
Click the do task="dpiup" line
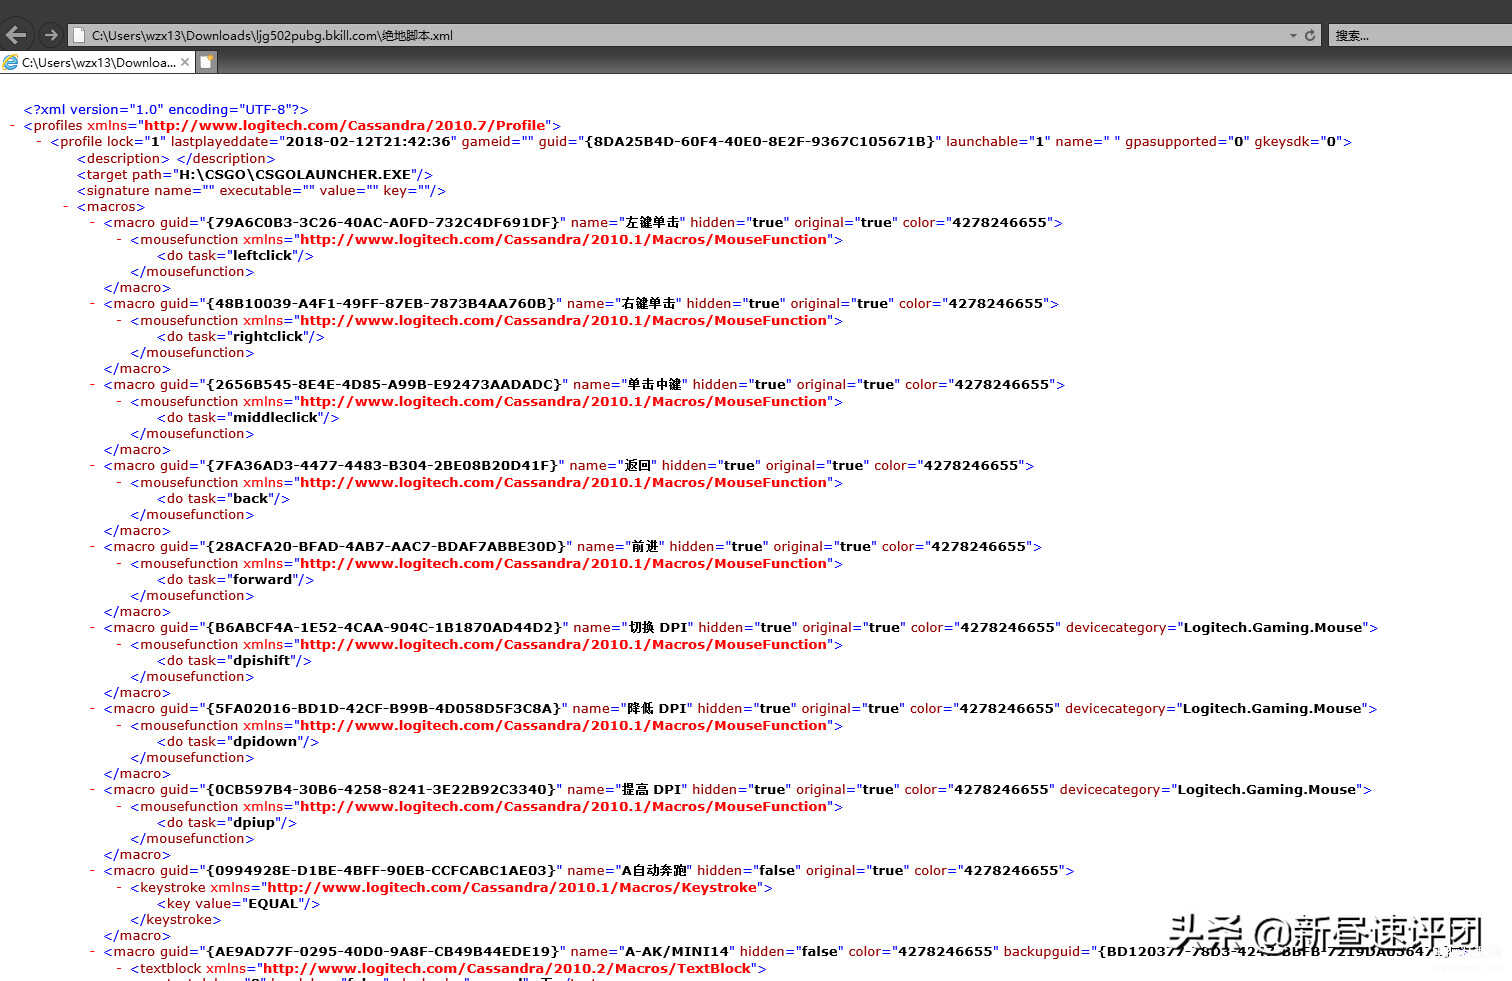227,823
